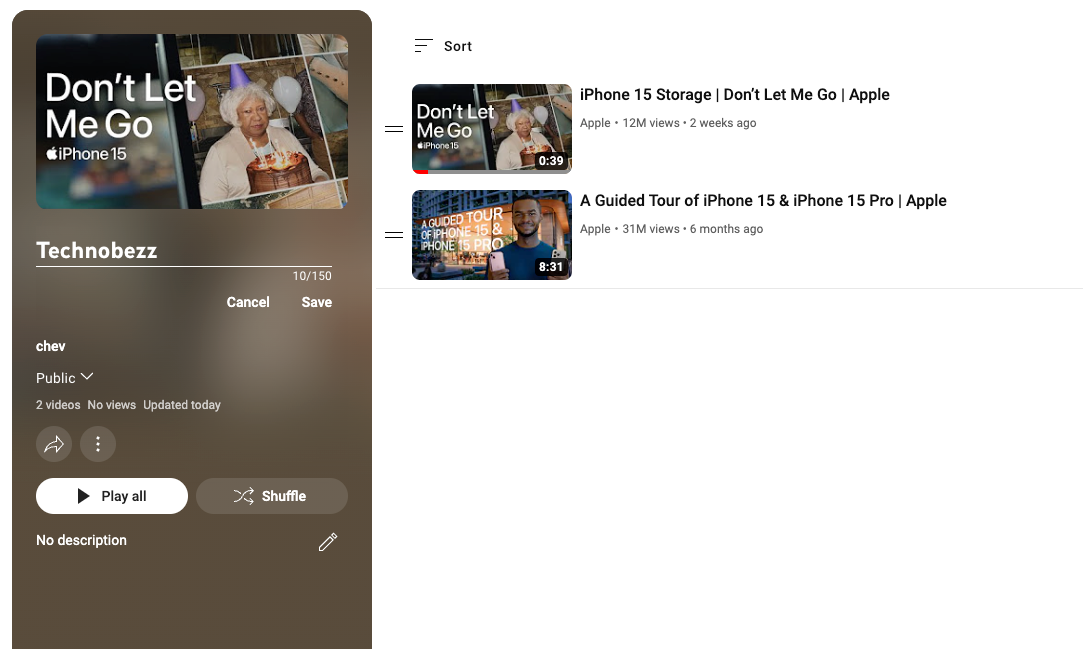Image resolution: width=1083 pixels, height=649 pixels.
Task: Save the playlist title Technobezz
Action: tap(317, 302)
